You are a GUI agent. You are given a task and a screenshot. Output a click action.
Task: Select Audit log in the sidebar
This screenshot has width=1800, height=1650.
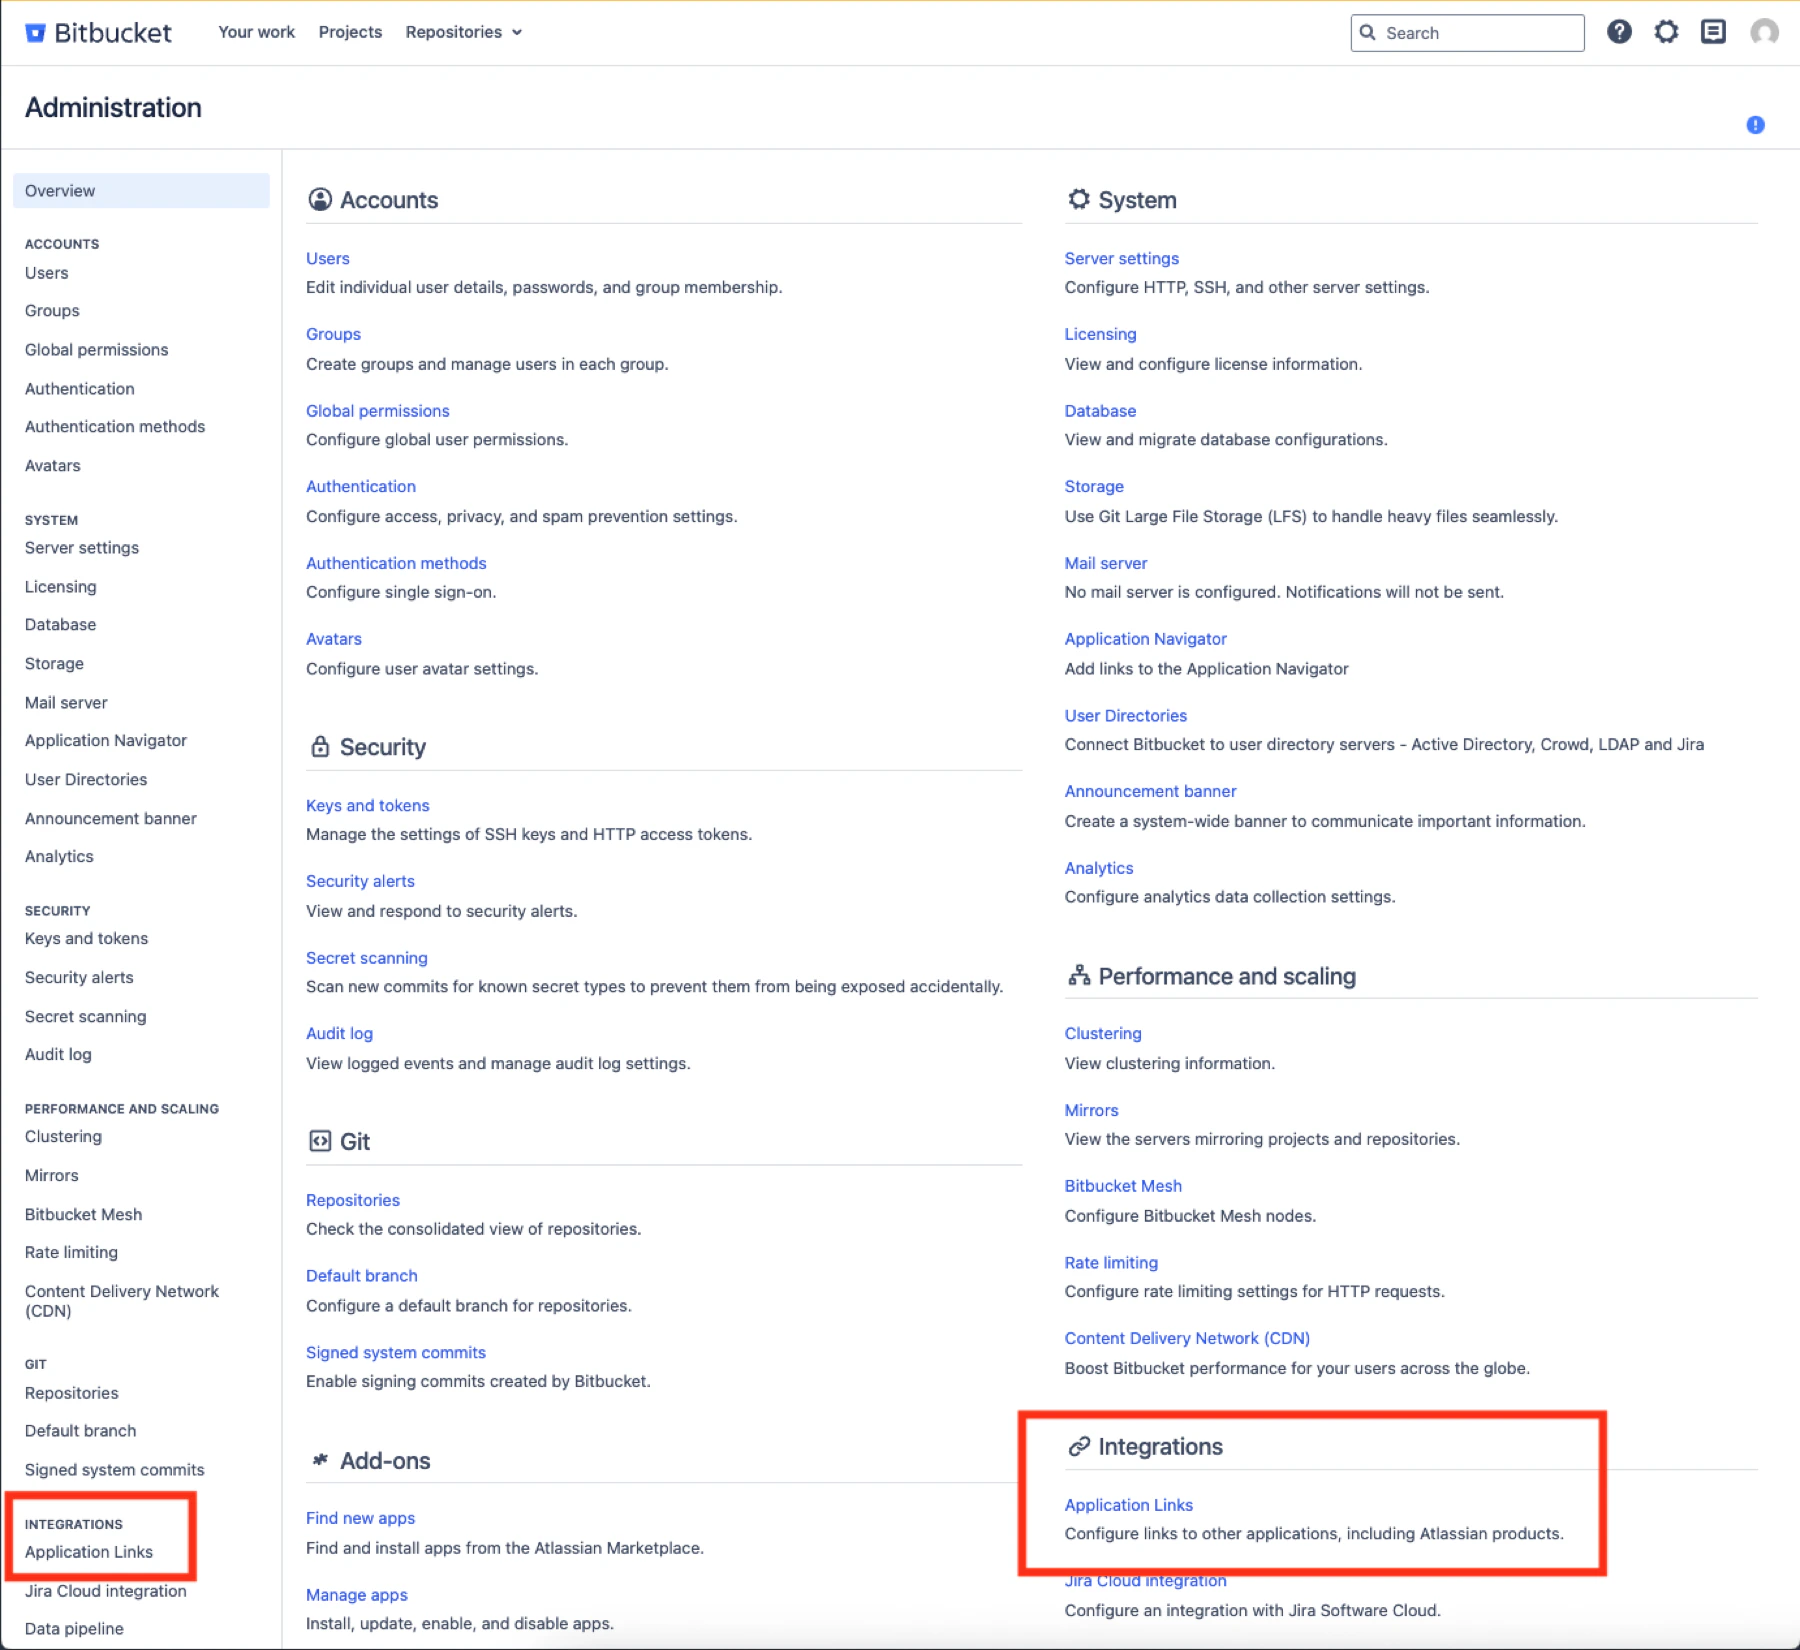point(58,1054)
